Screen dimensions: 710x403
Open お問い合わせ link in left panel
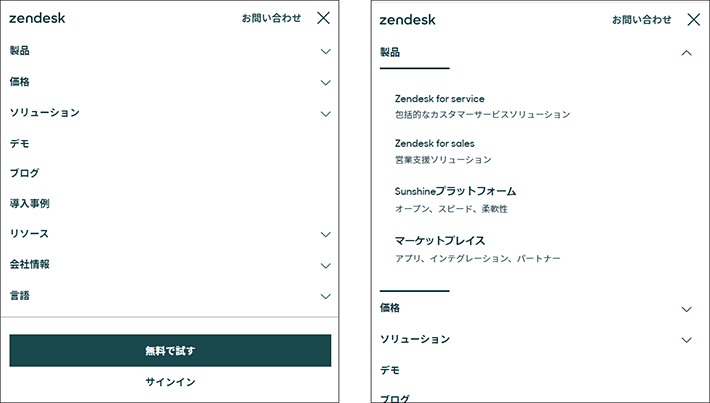pyautogui.click(x=271, y=18)
